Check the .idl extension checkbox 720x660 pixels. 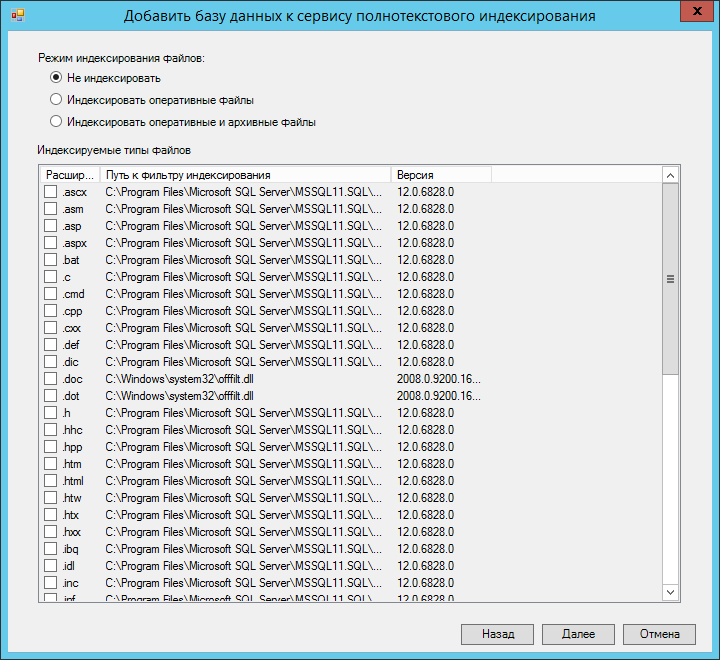point(51,566)
